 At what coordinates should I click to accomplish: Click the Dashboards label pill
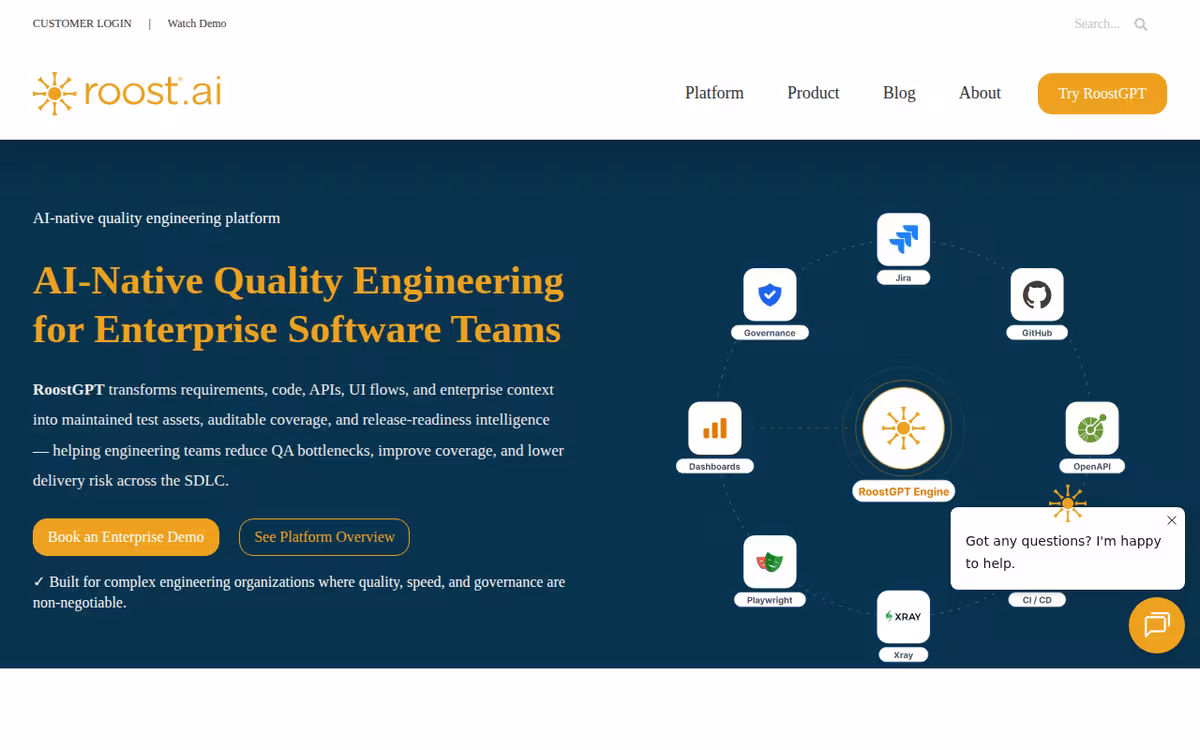click(x=715, y=466)
